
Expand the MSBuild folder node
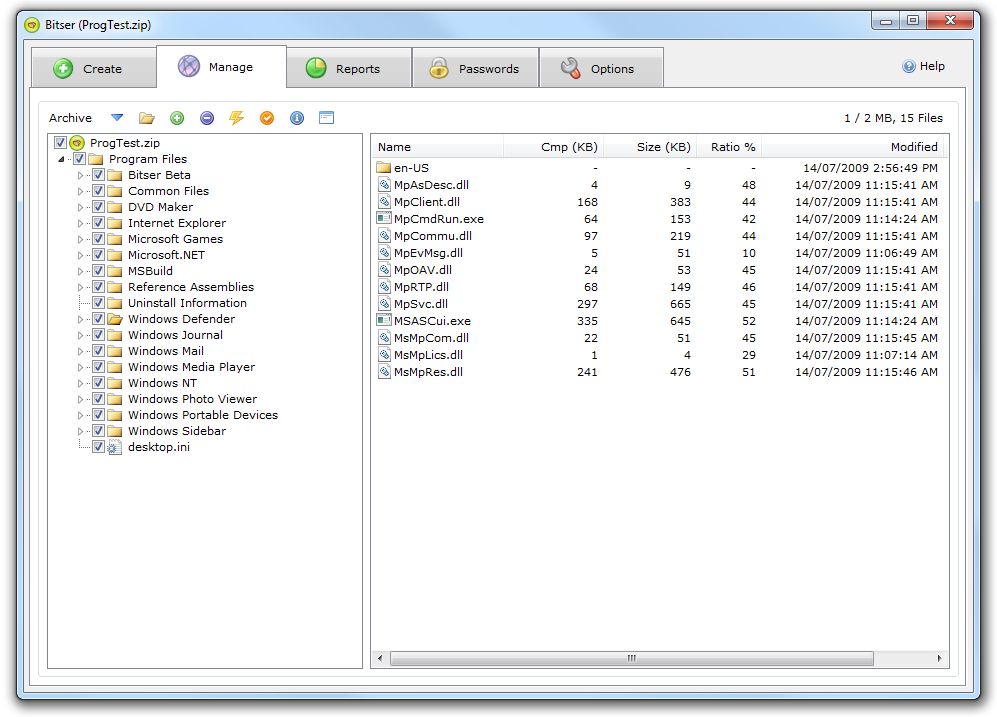point(80,271)
